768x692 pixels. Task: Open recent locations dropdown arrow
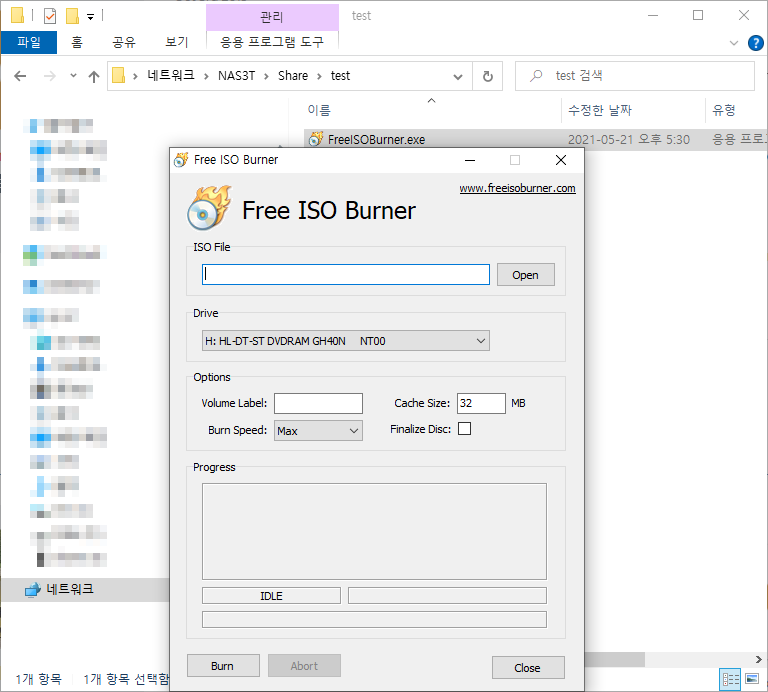[73, 75]
